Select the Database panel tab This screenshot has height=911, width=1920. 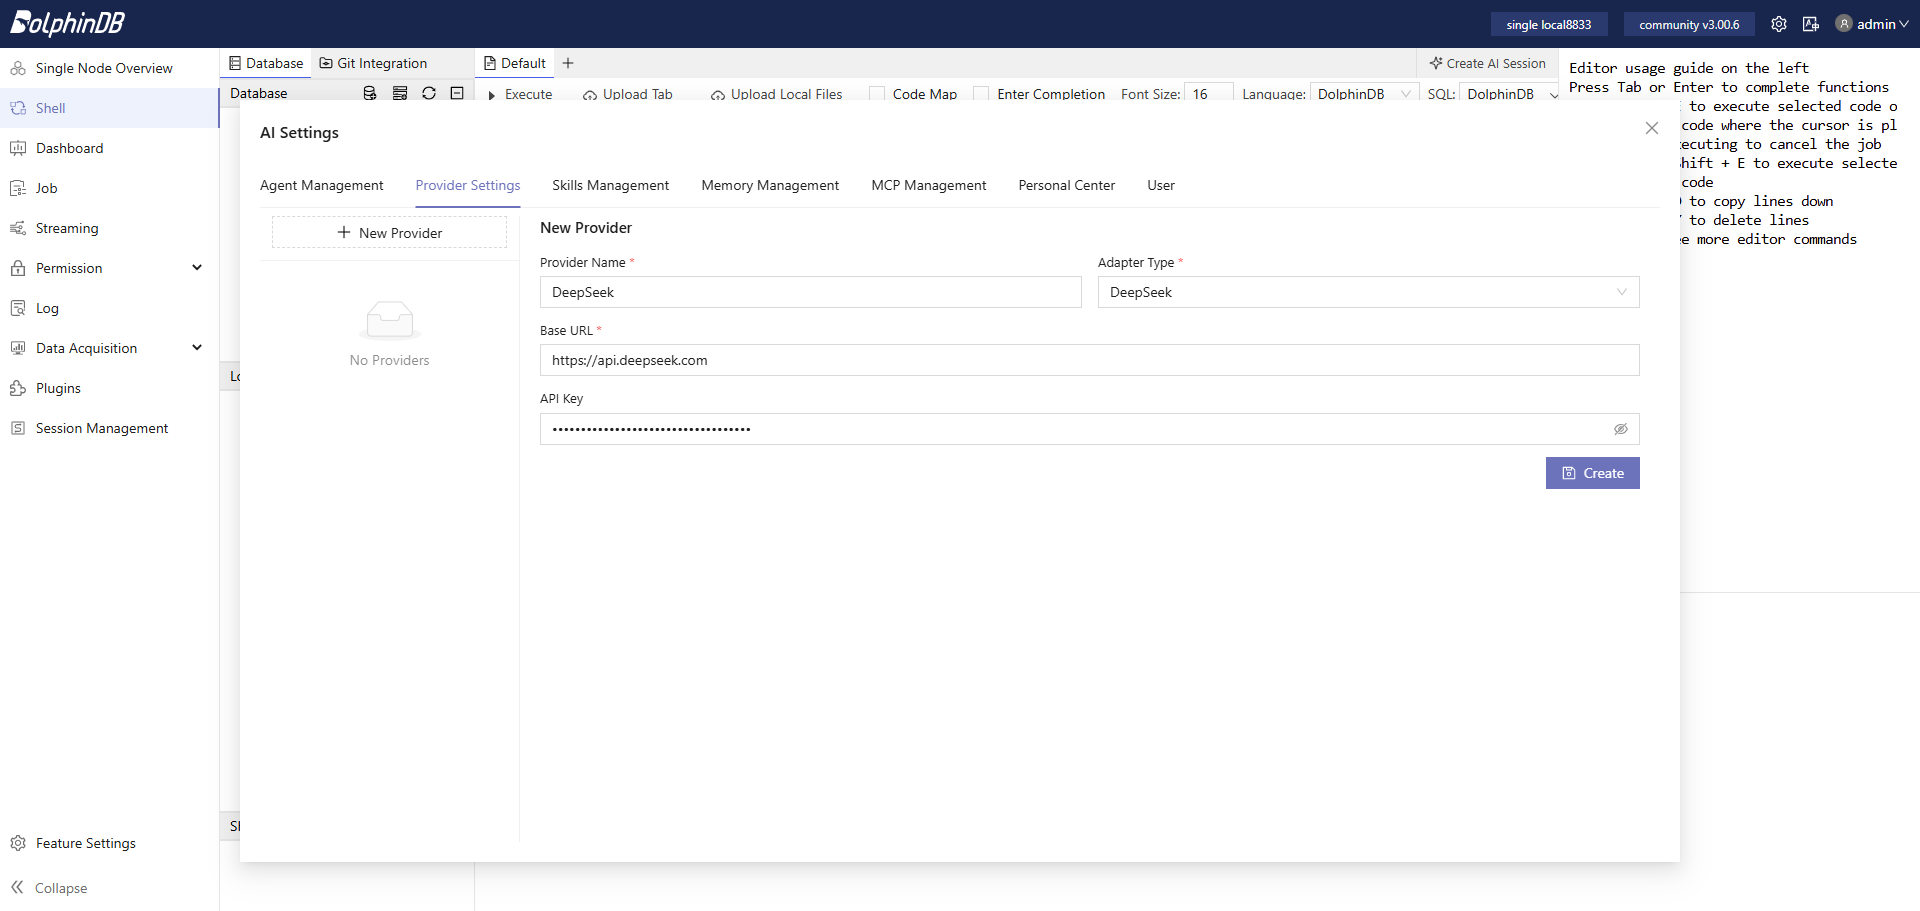tap(266, 63)
